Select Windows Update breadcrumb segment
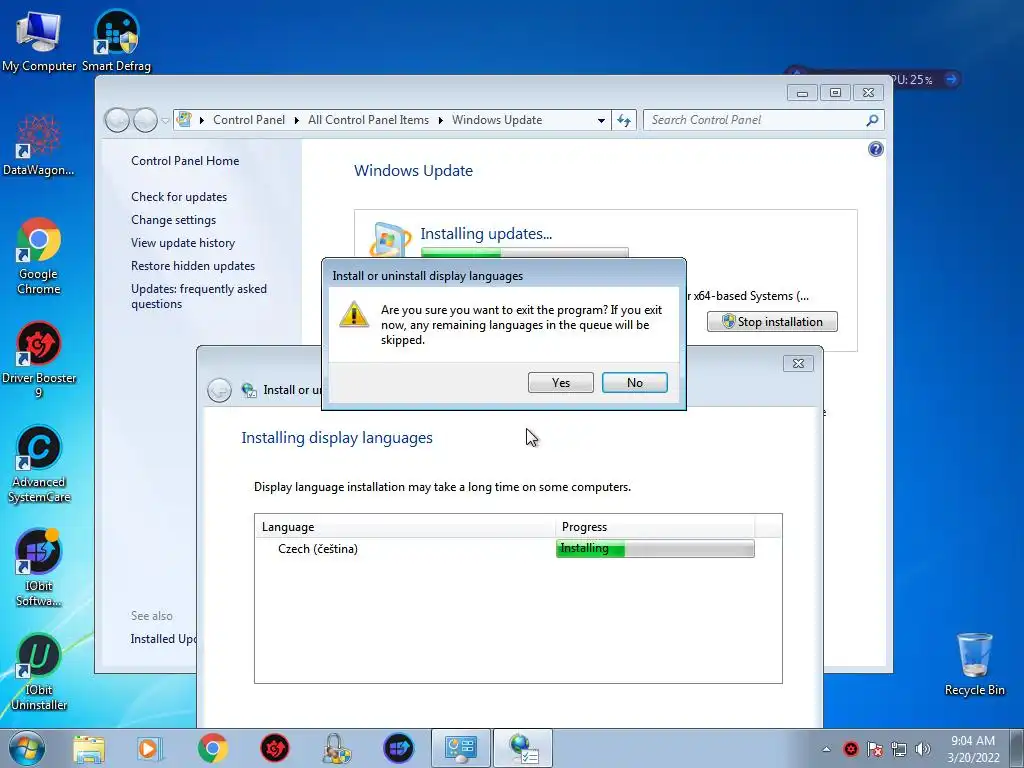Image resolution: width=1024 pixels, height=768 pixels. tap(497, 120)
